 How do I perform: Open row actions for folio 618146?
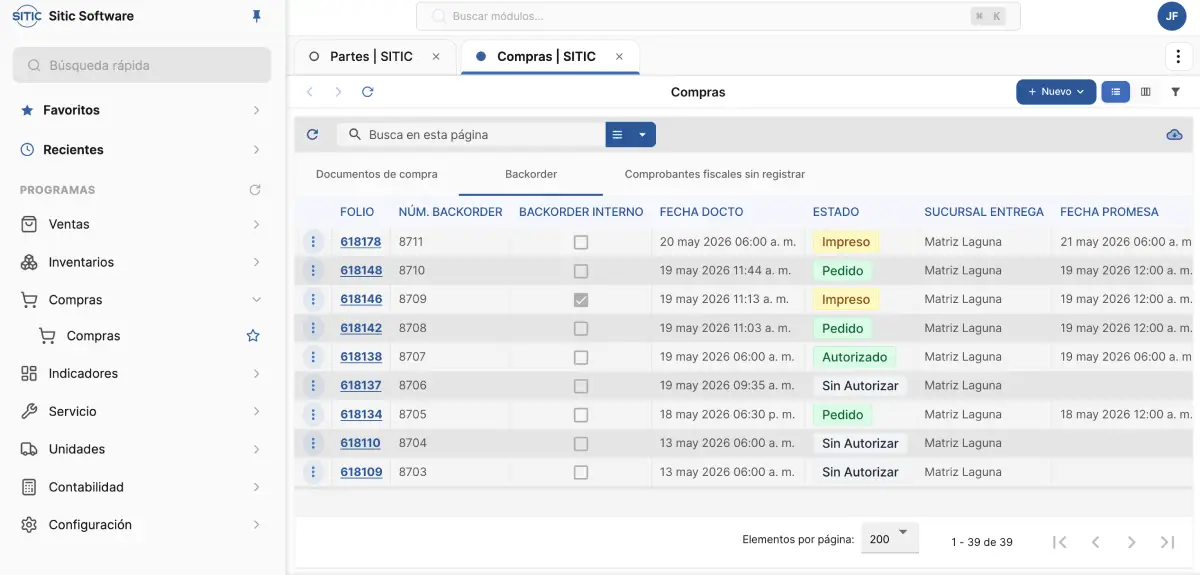pyautogui.click(x=313, y=299)
